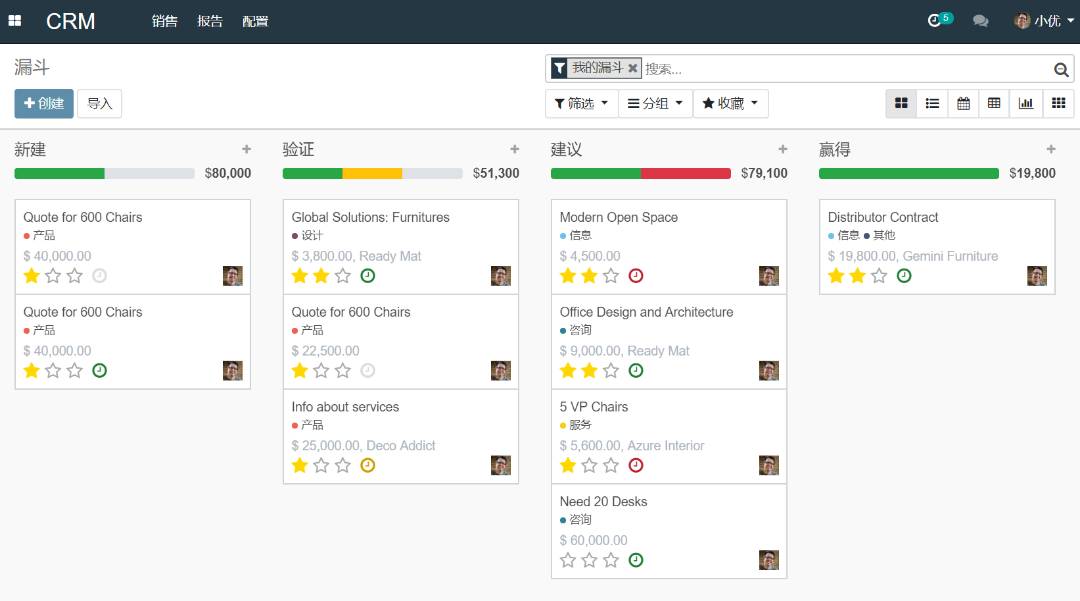Switch to calendar view

coord(963,103)
